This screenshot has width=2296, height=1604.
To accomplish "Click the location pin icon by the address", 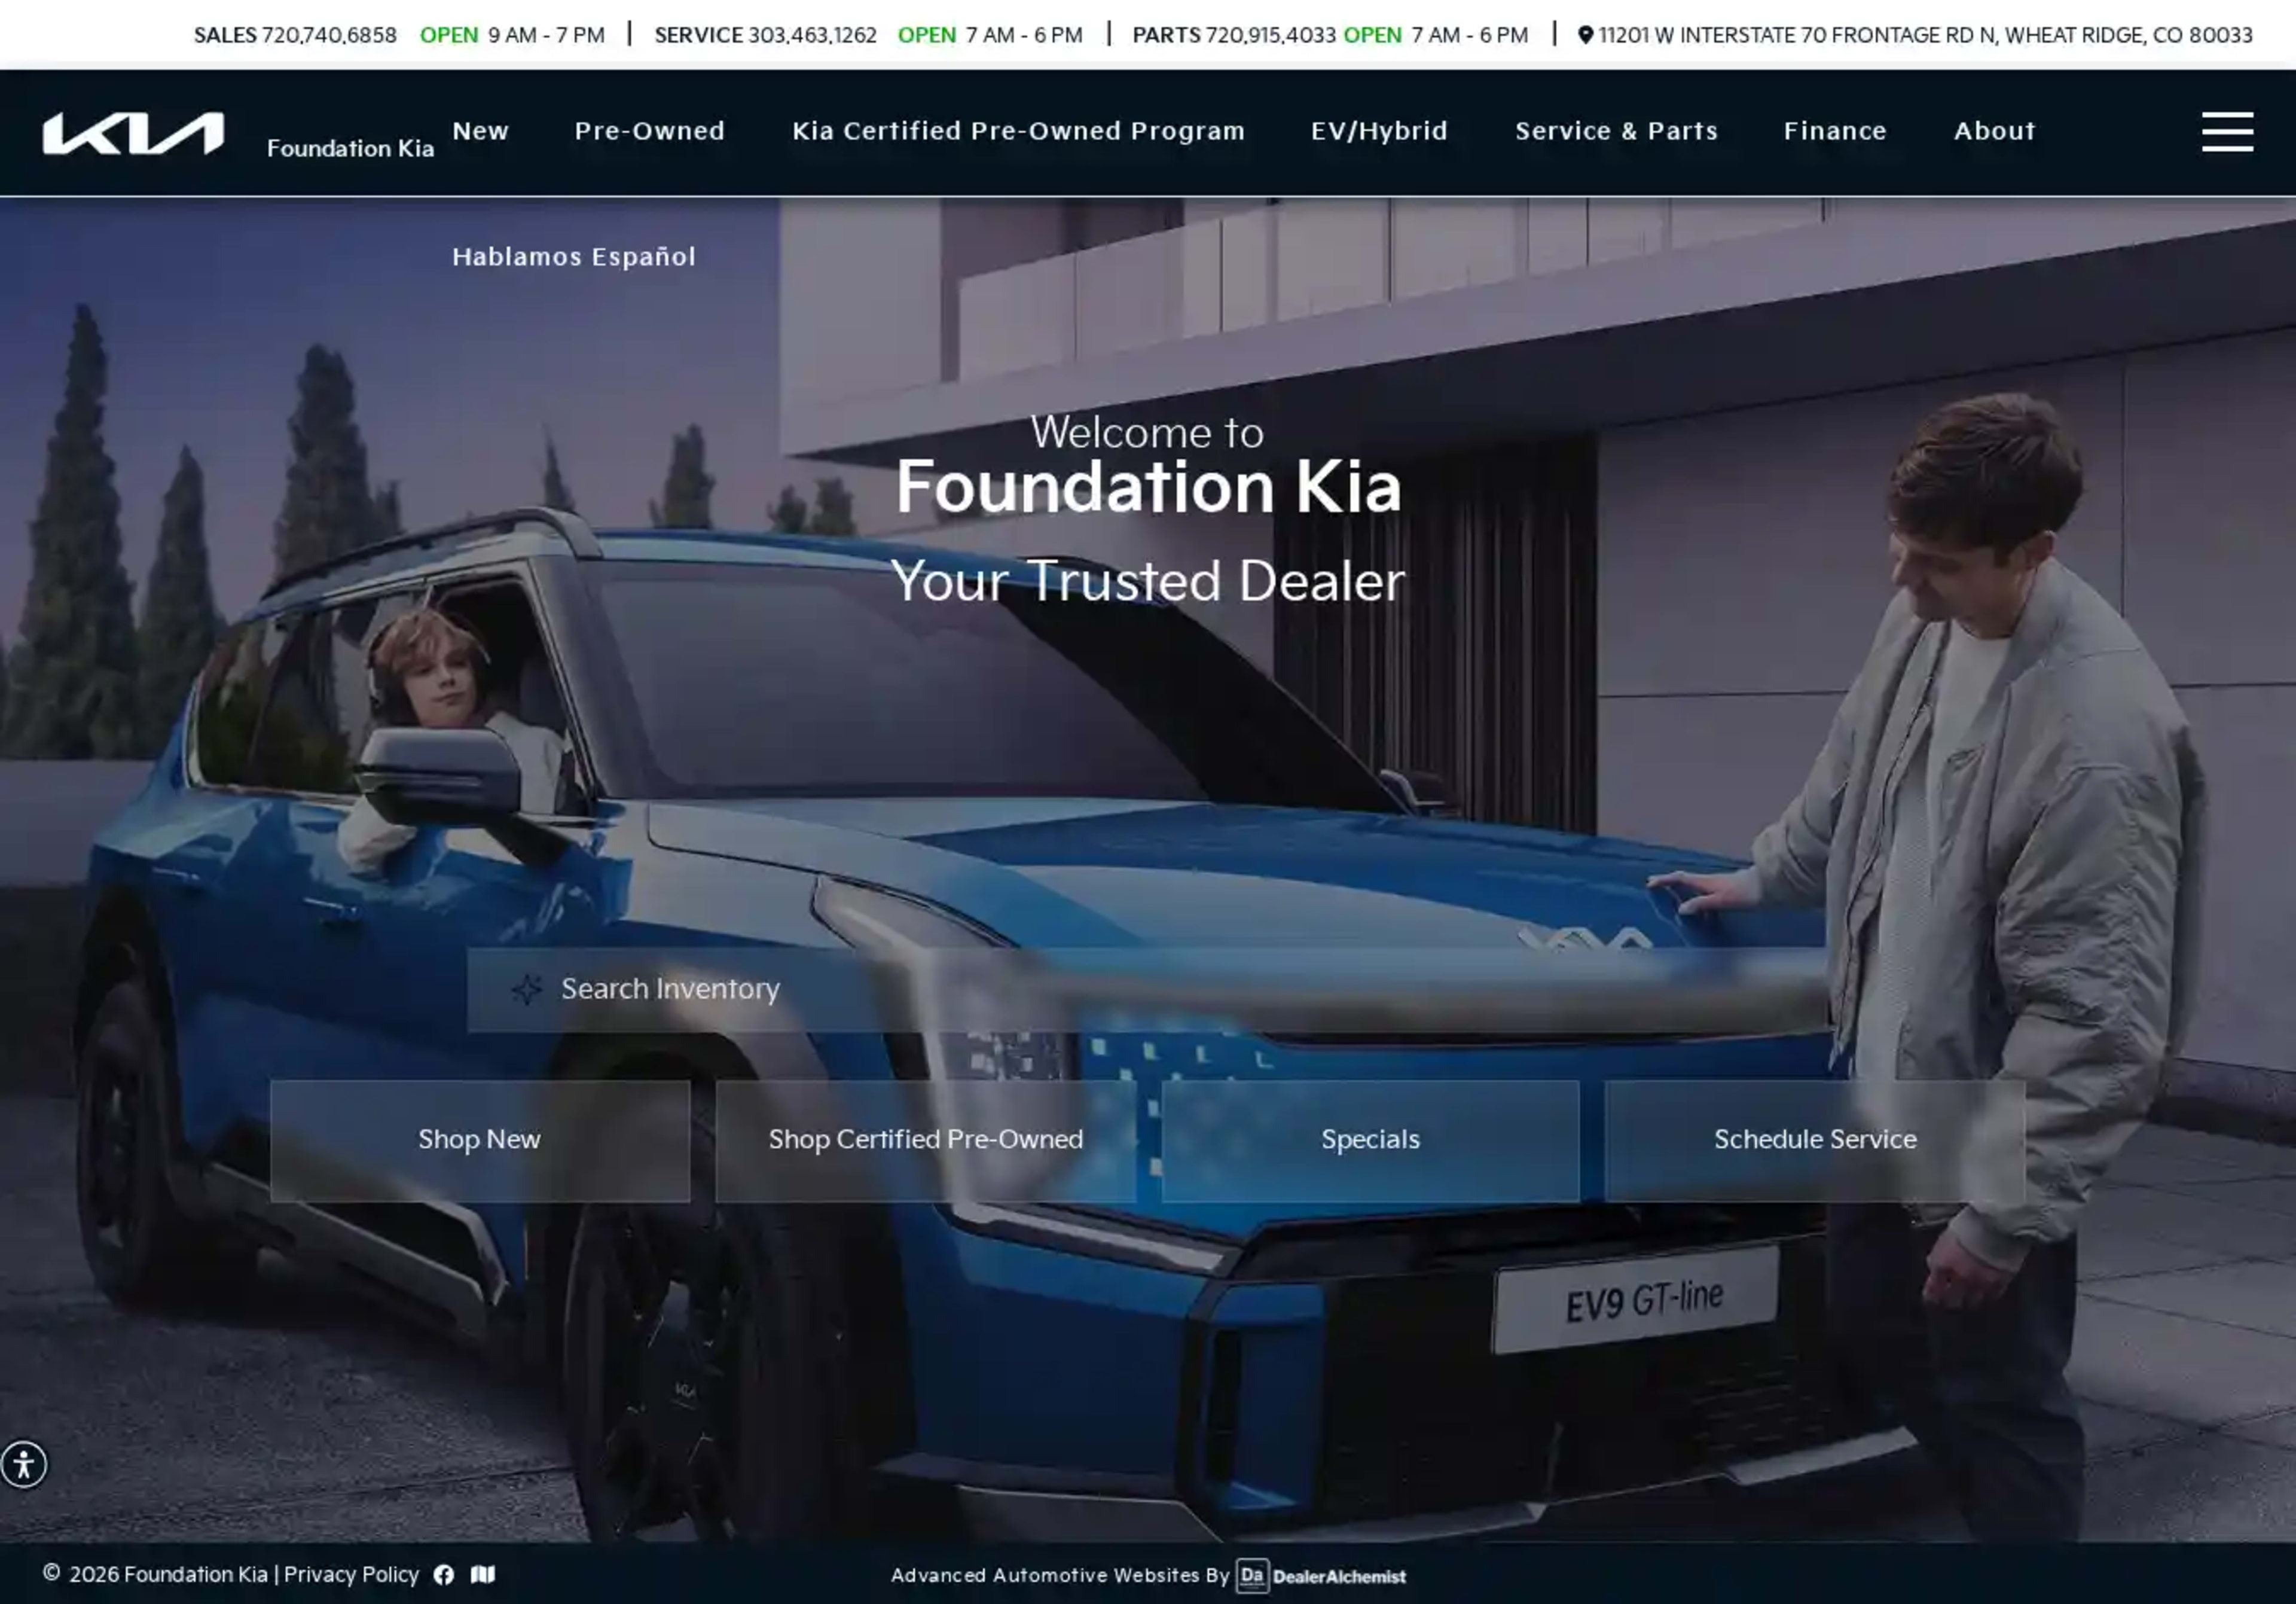I will 1585,35.
